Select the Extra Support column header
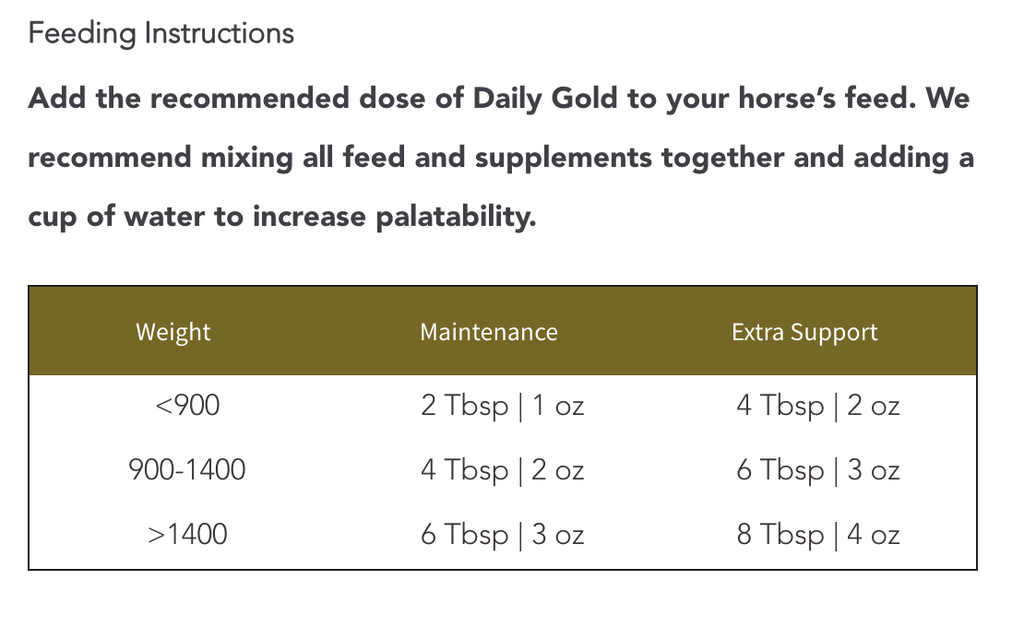This screenshot has width=1024, height=627. click(x=804, y=332)
